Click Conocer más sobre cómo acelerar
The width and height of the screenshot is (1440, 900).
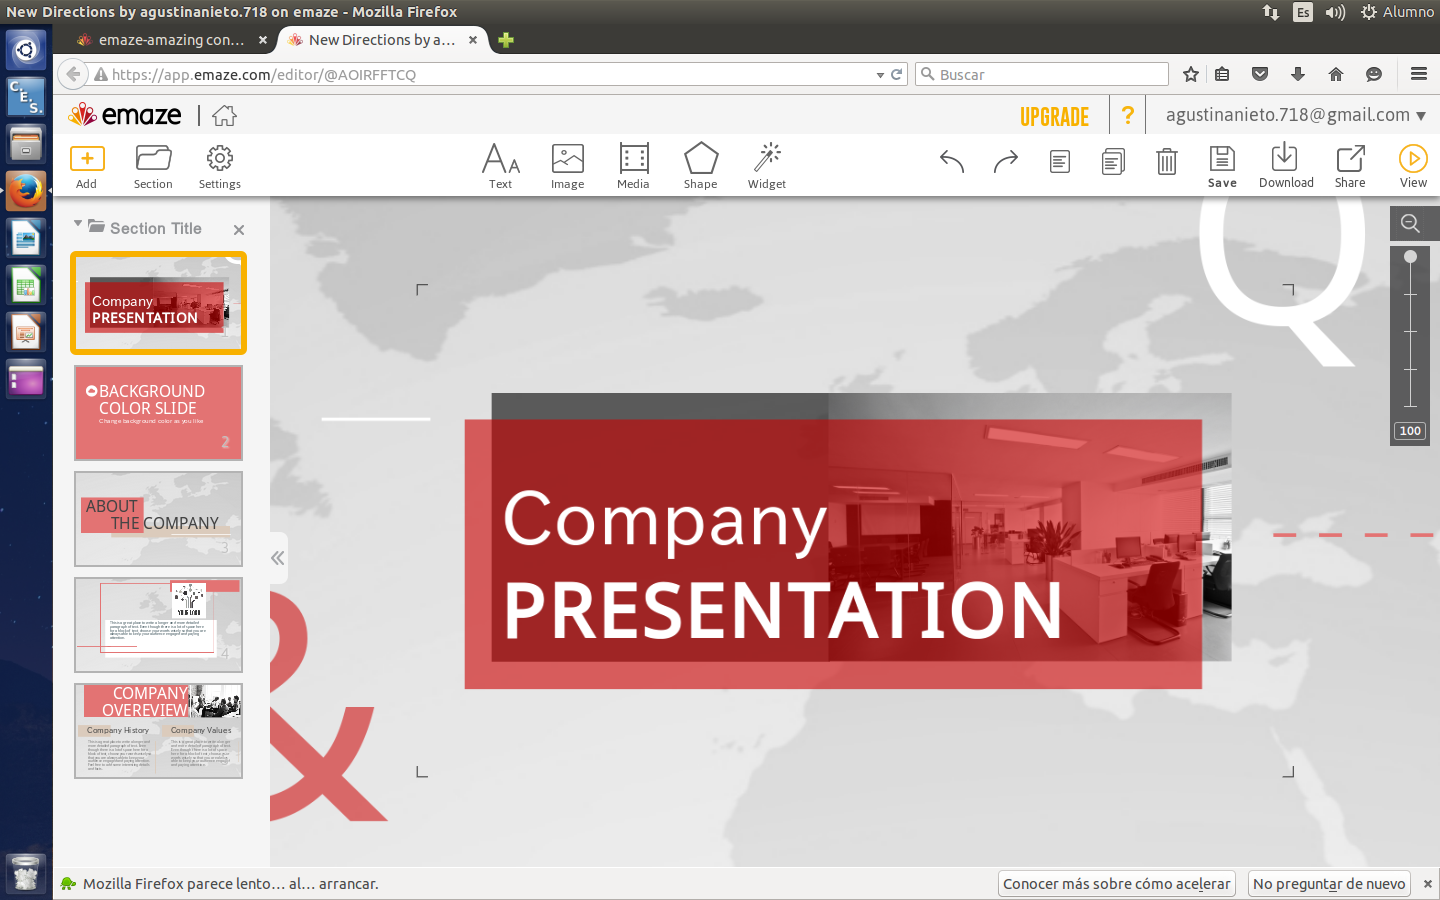[x=1117, y=884]
